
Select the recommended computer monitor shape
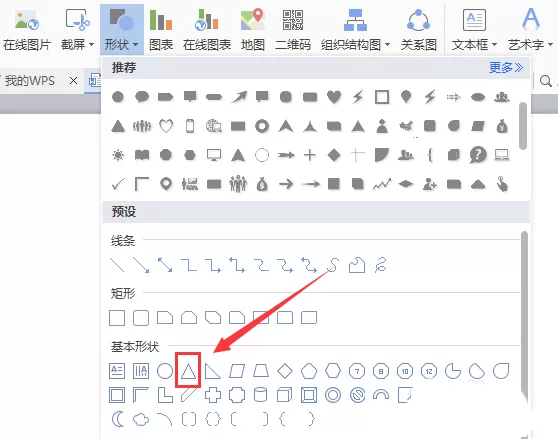click(x=214, y=155)
